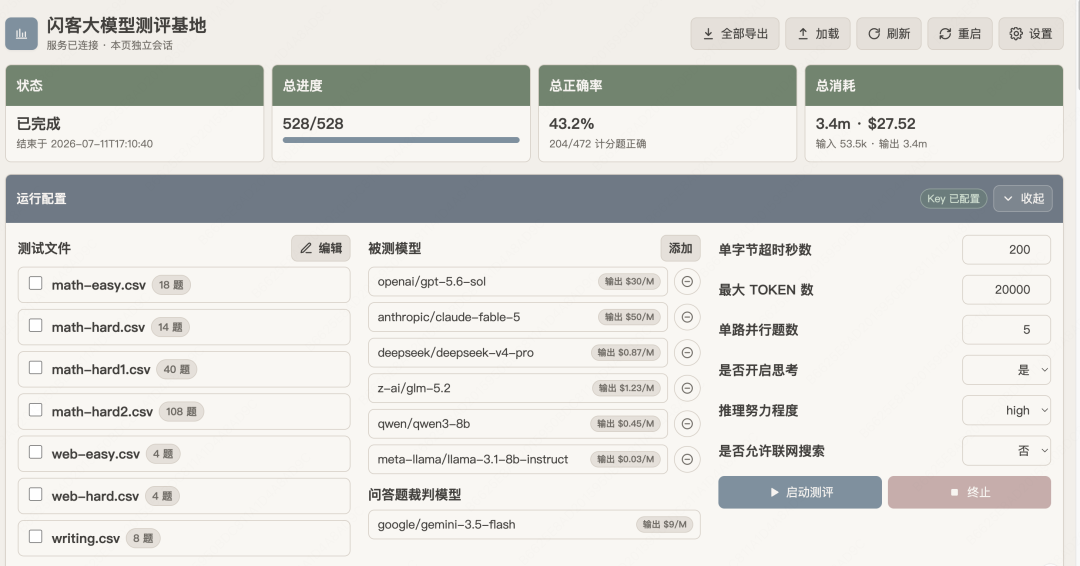The height and width of the screenshot is (566, 1080).
Task: Click the 单路并行题数 input field
Action: tap(1006, 330)
